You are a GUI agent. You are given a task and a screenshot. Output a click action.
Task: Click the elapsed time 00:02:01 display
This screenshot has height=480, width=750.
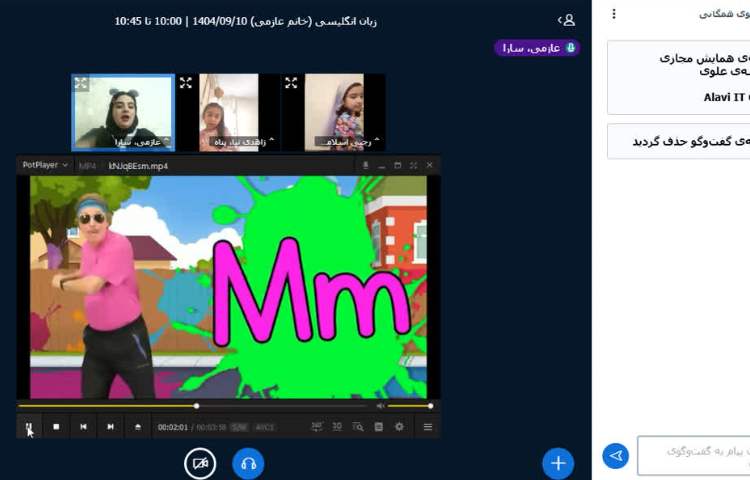(x=173, y=427)
